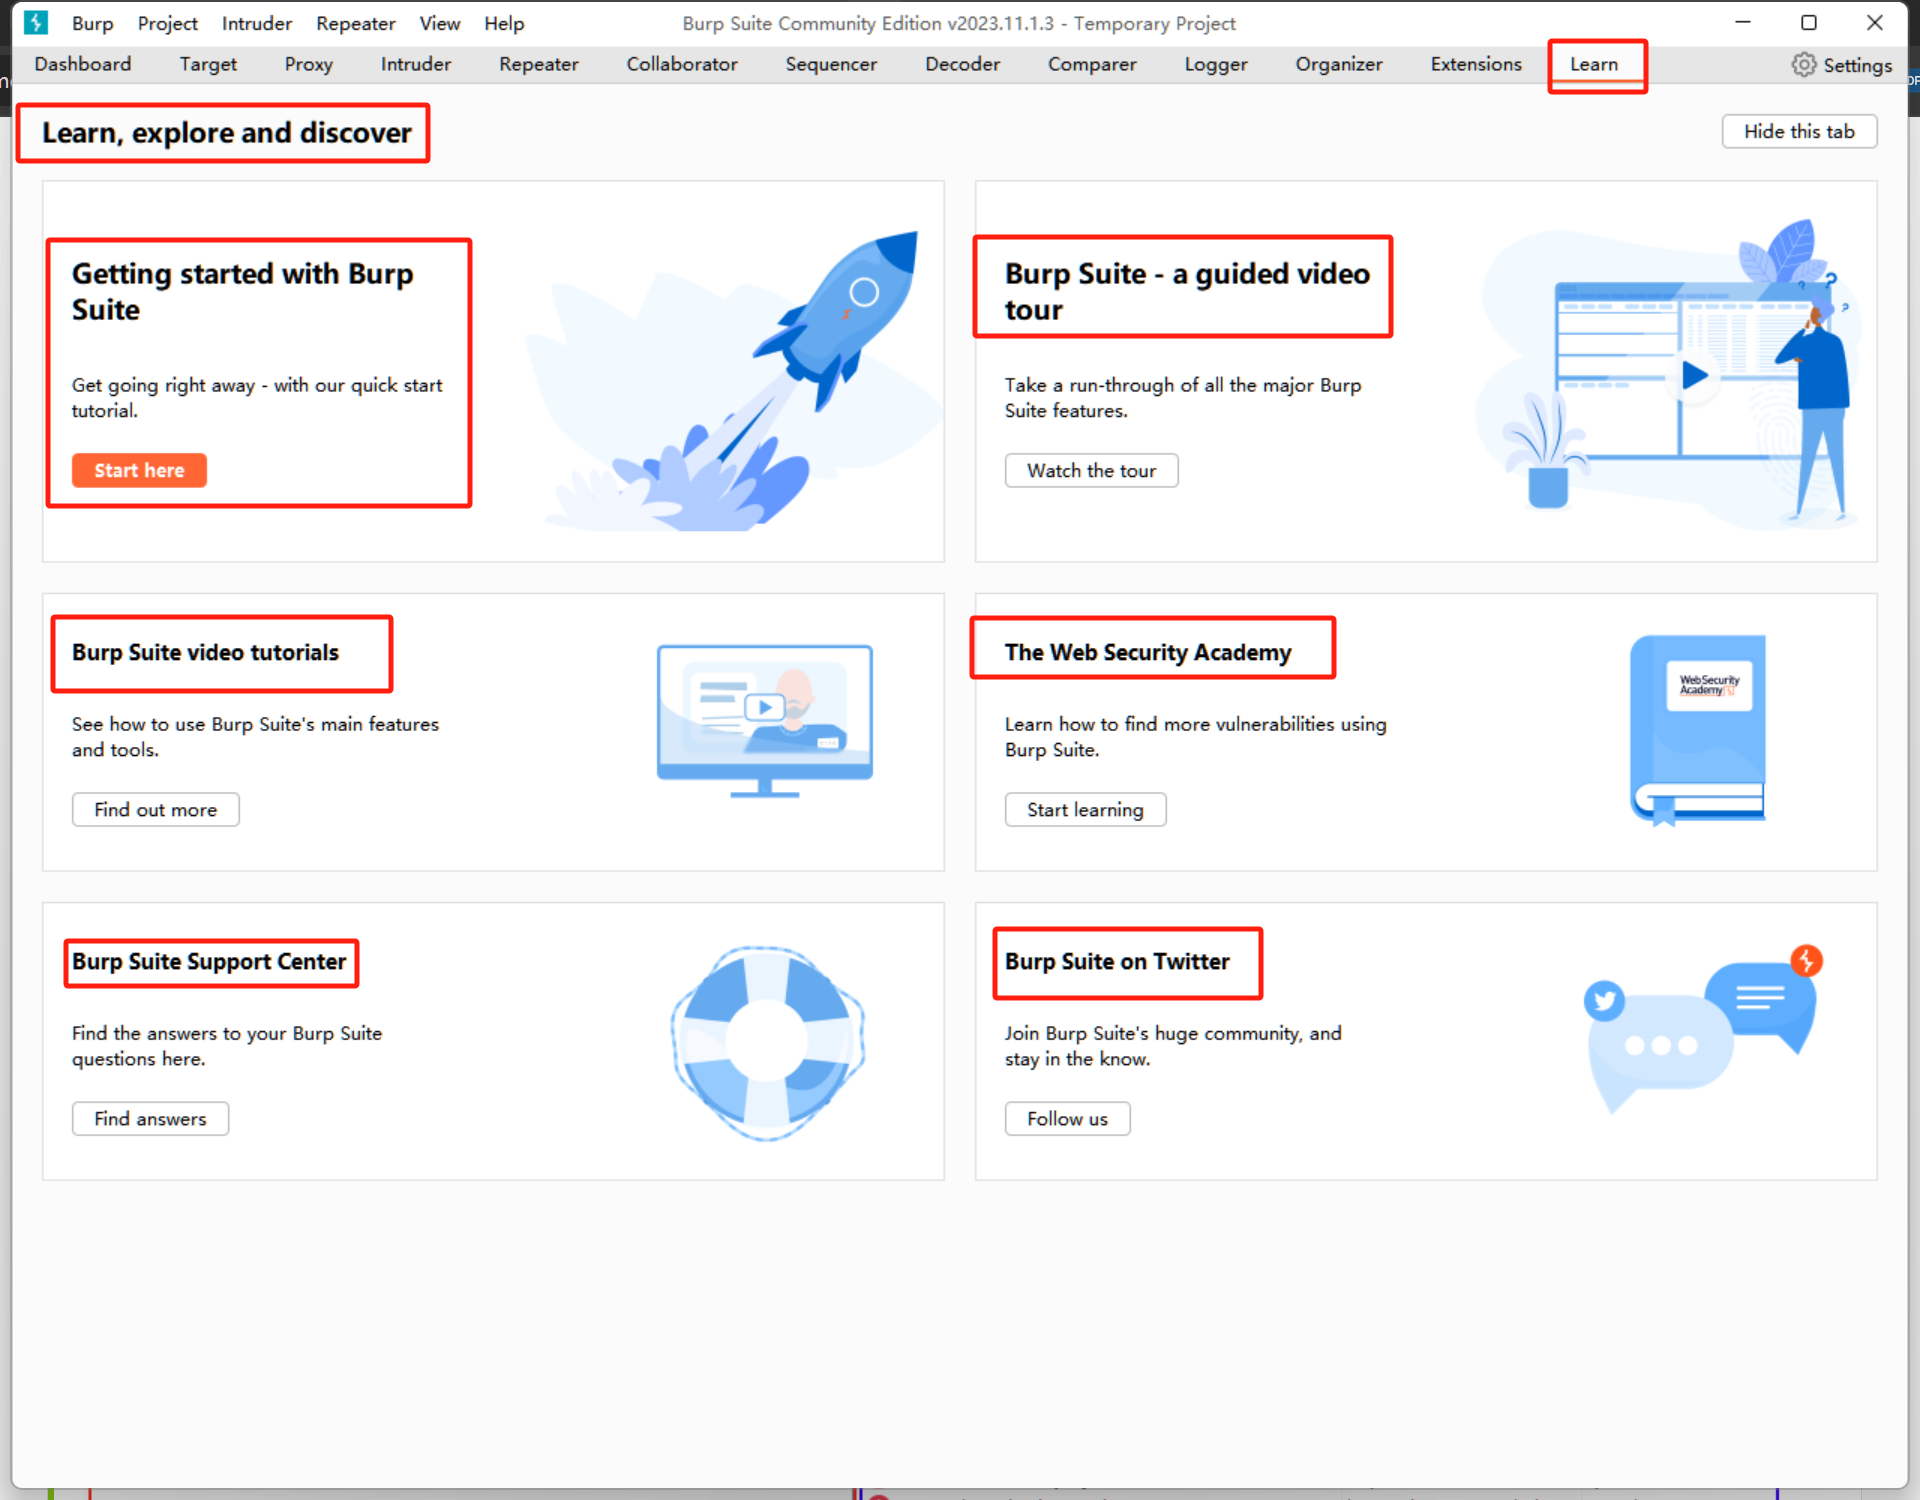Image resolution: width=1920 pixels, height=1500 pixels.
Task: Play the guided video tour illustration
Action: [1694, 376]
